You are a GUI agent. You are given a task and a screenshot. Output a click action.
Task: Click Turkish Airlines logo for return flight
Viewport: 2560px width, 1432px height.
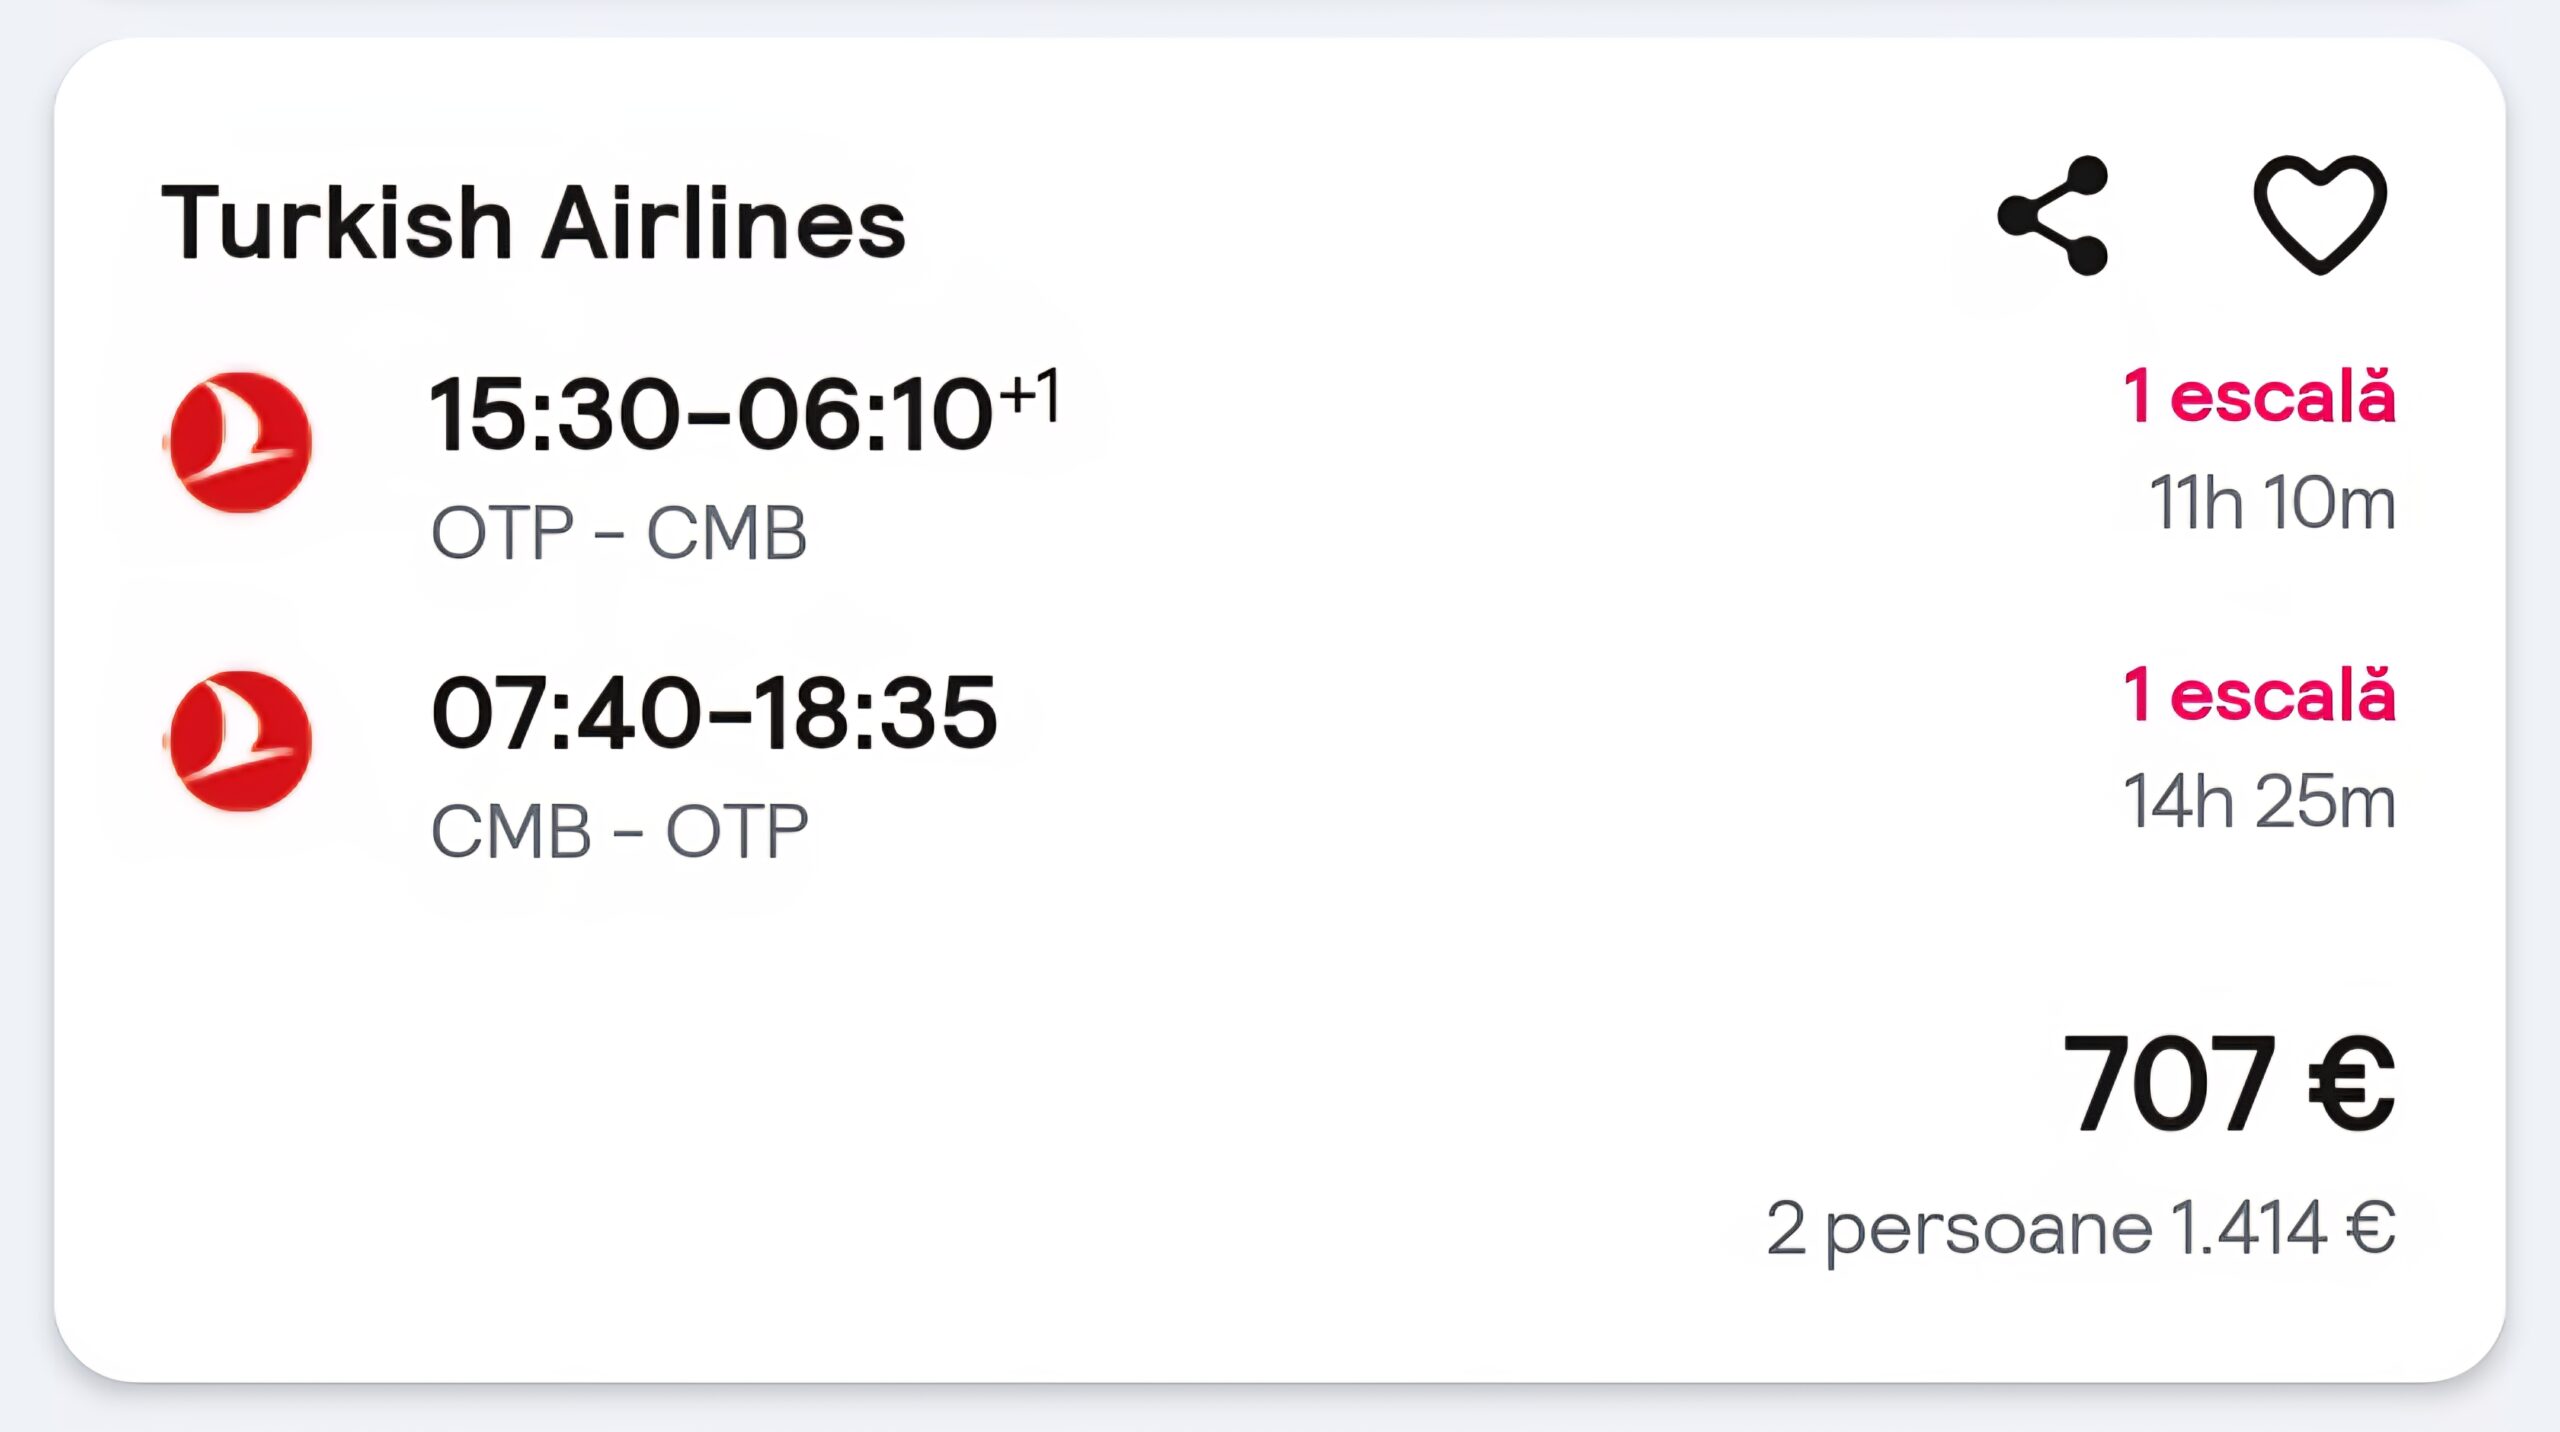point(240,741)
